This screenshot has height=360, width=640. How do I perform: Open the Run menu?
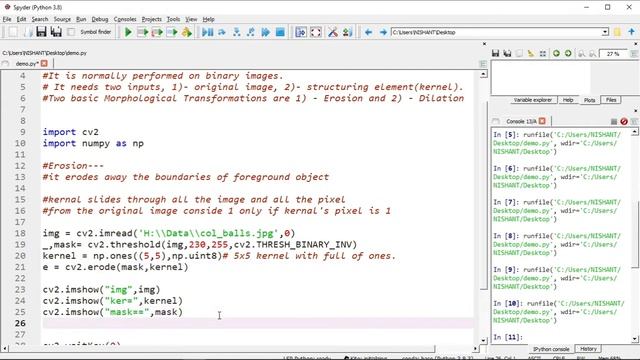click(81, 19)
